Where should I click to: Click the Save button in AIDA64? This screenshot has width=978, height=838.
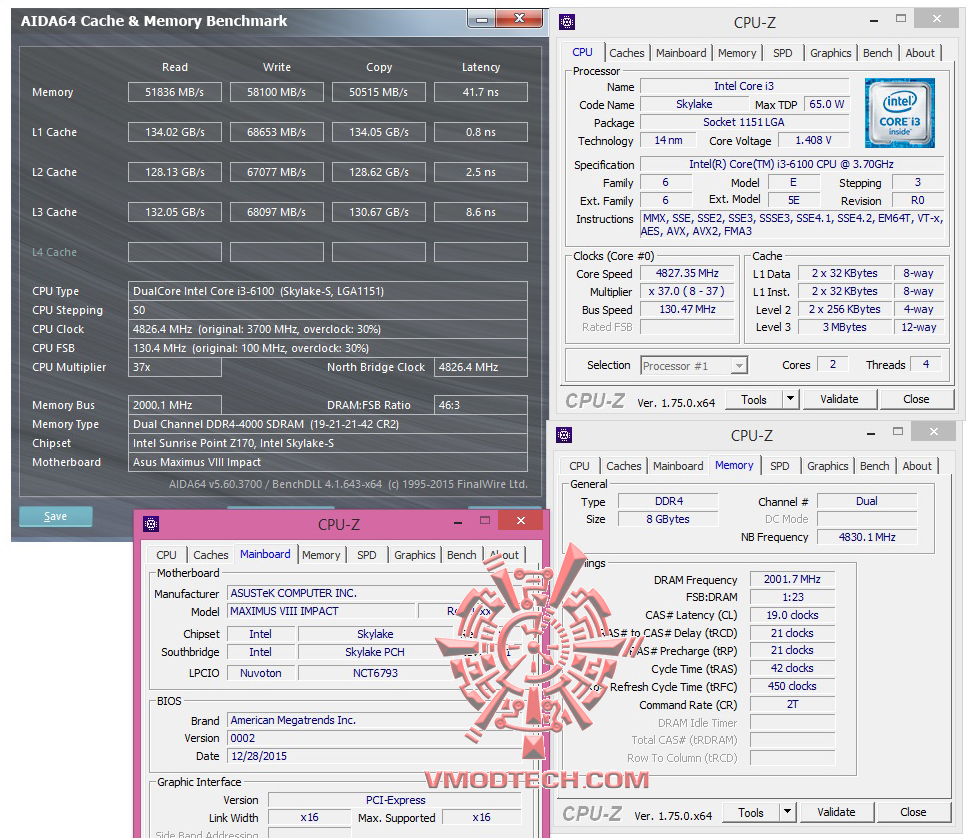tap(56, 516)
